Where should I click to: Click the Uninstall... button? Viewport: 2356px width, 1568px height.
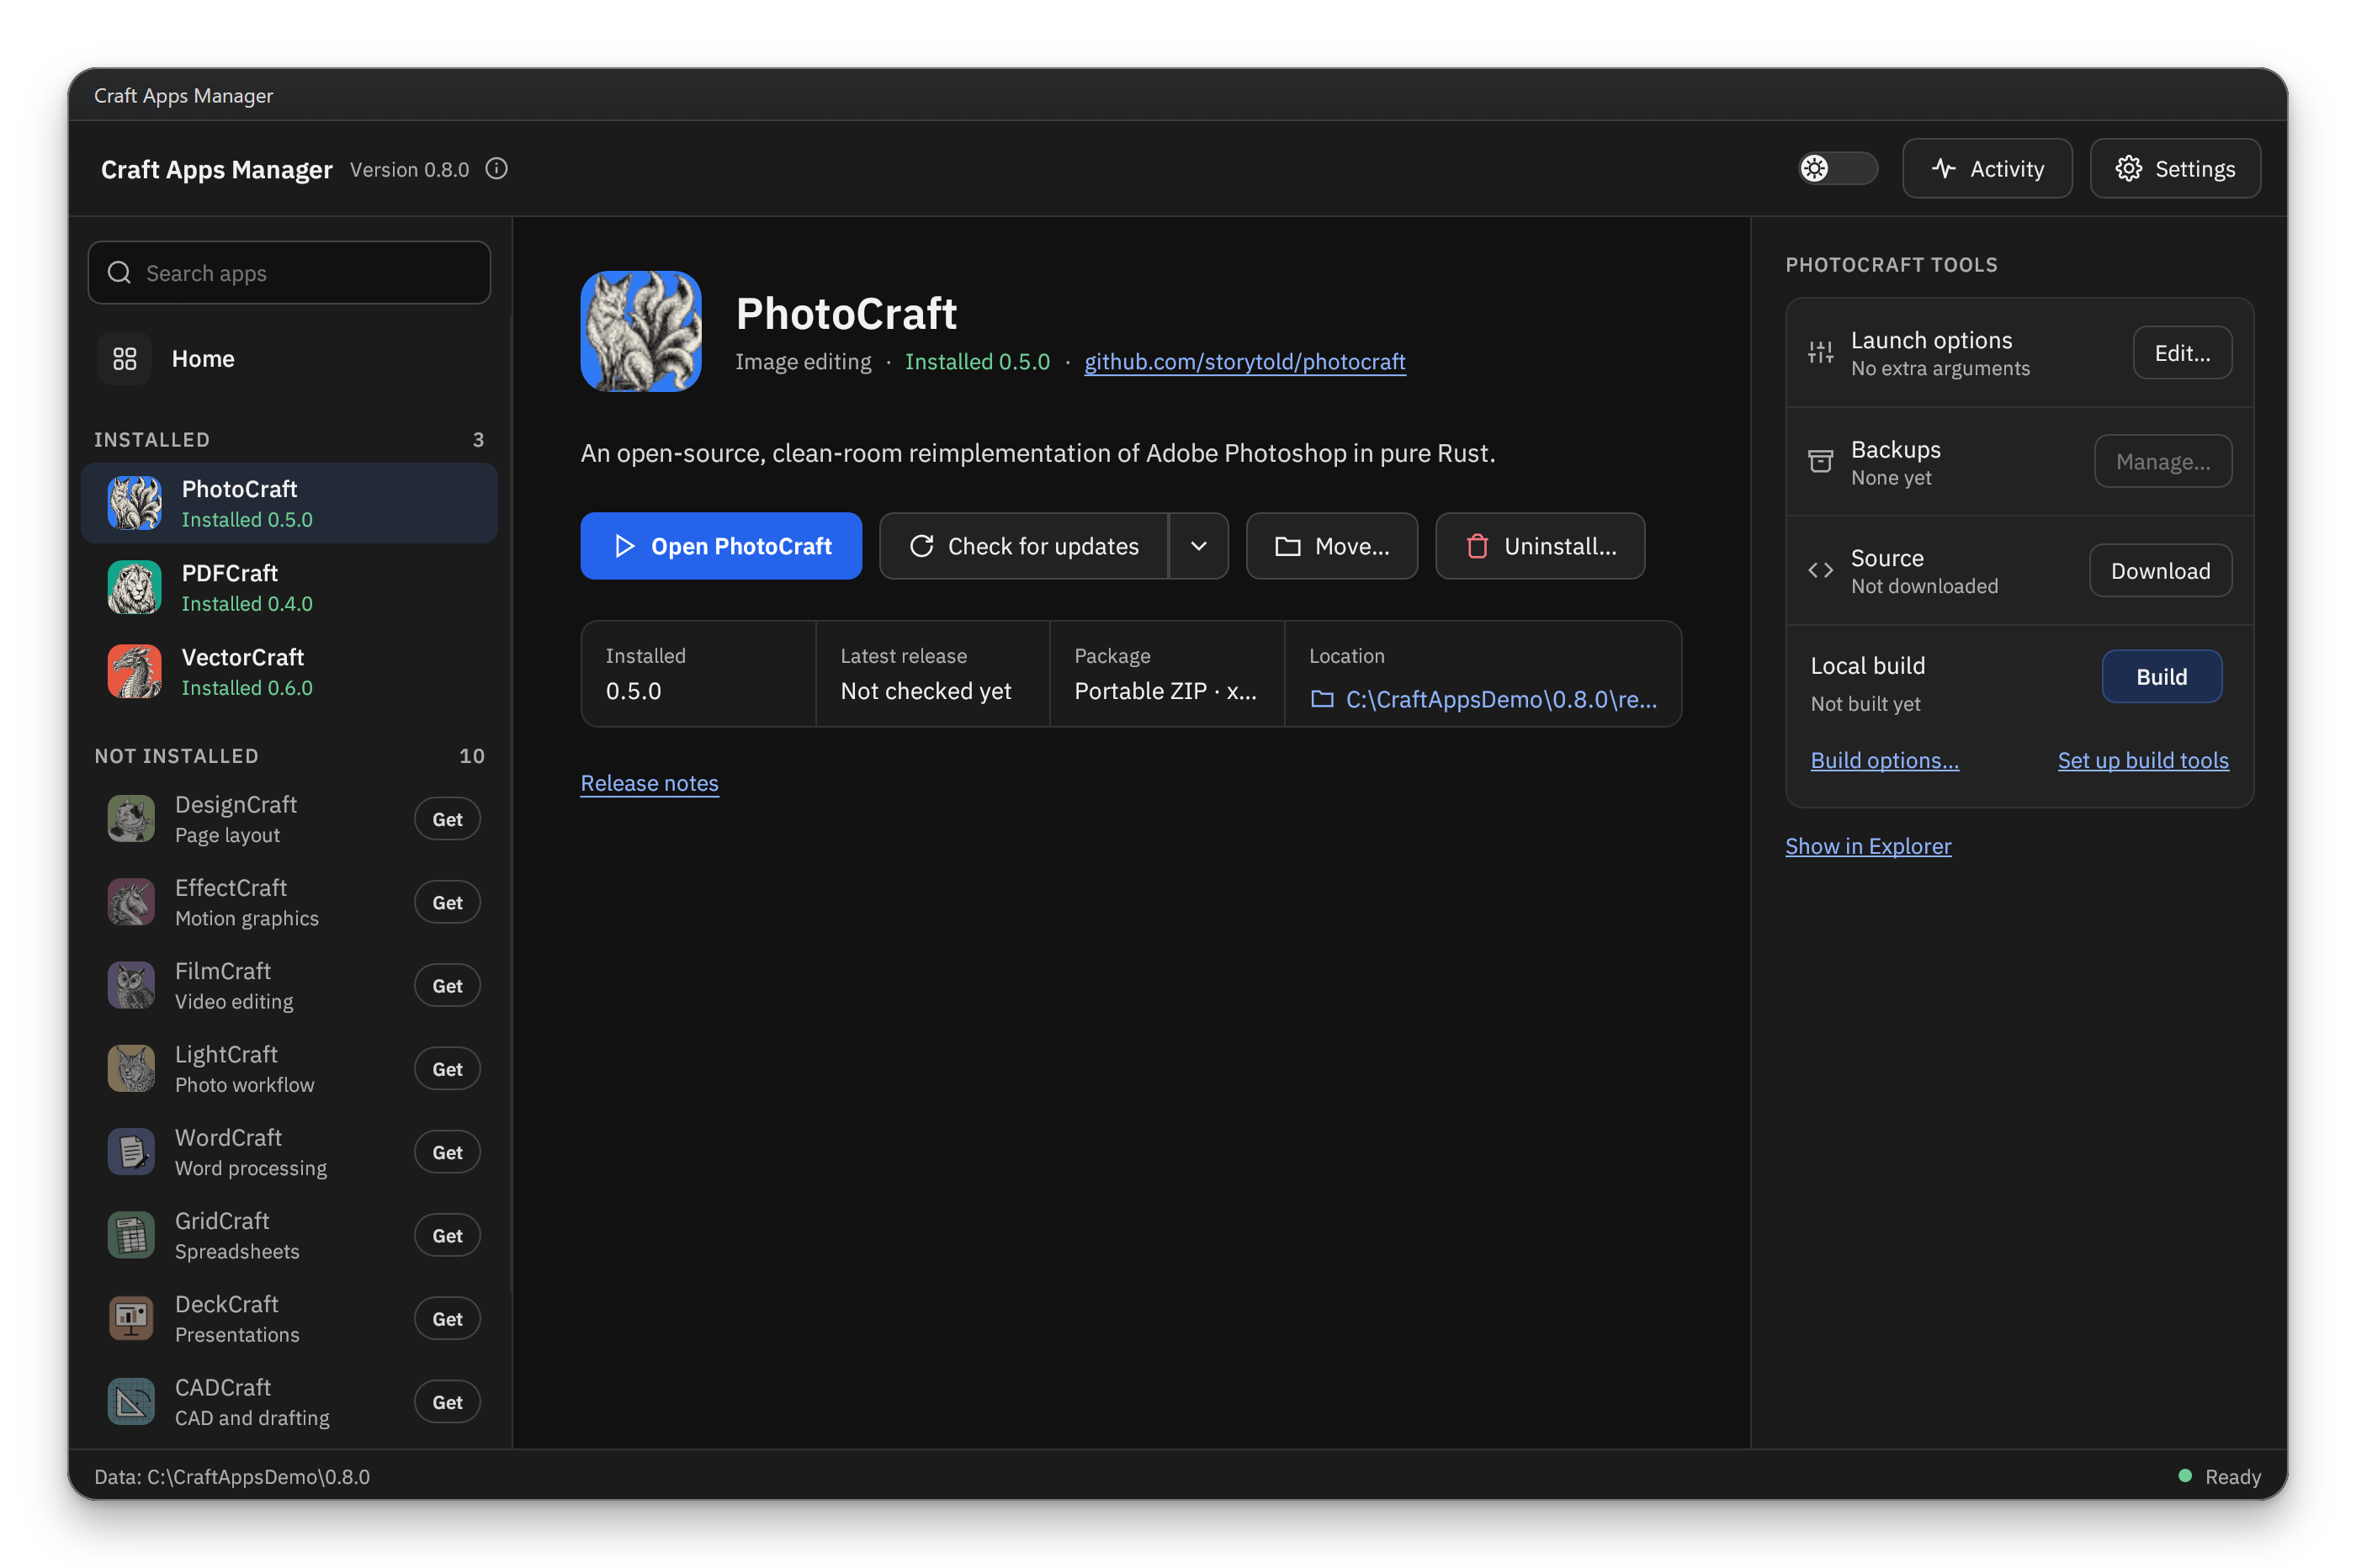(x=1539, y=546)
